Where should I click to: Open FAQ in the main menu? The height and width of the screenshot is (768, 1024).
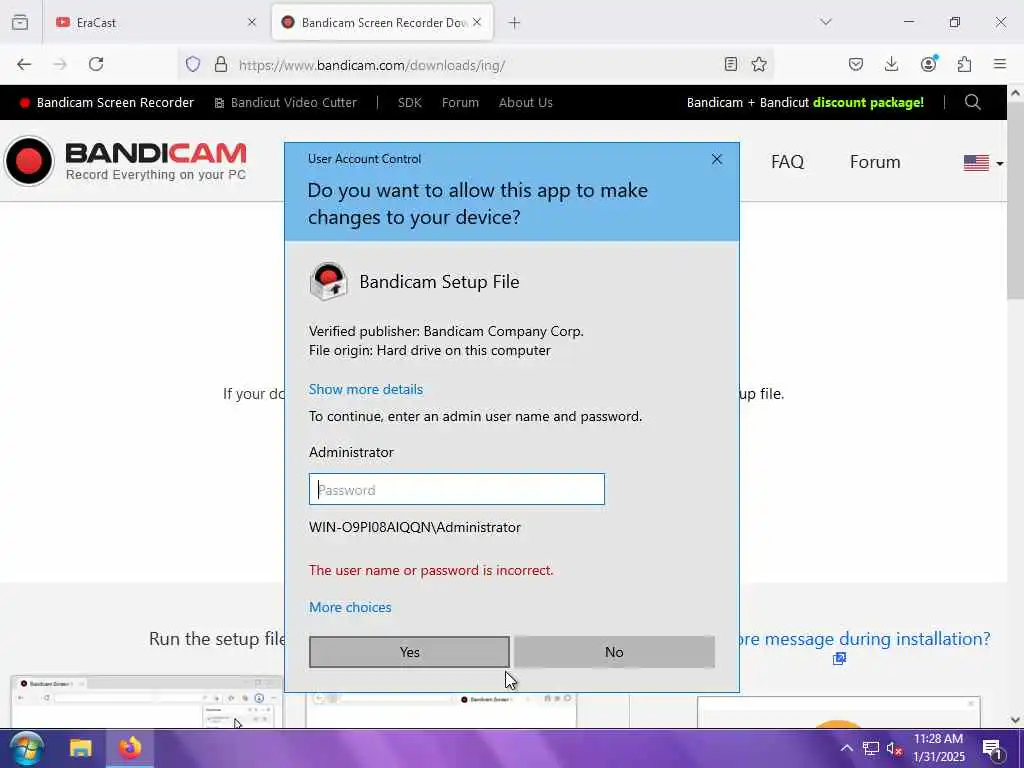click(x=788, y=162)
